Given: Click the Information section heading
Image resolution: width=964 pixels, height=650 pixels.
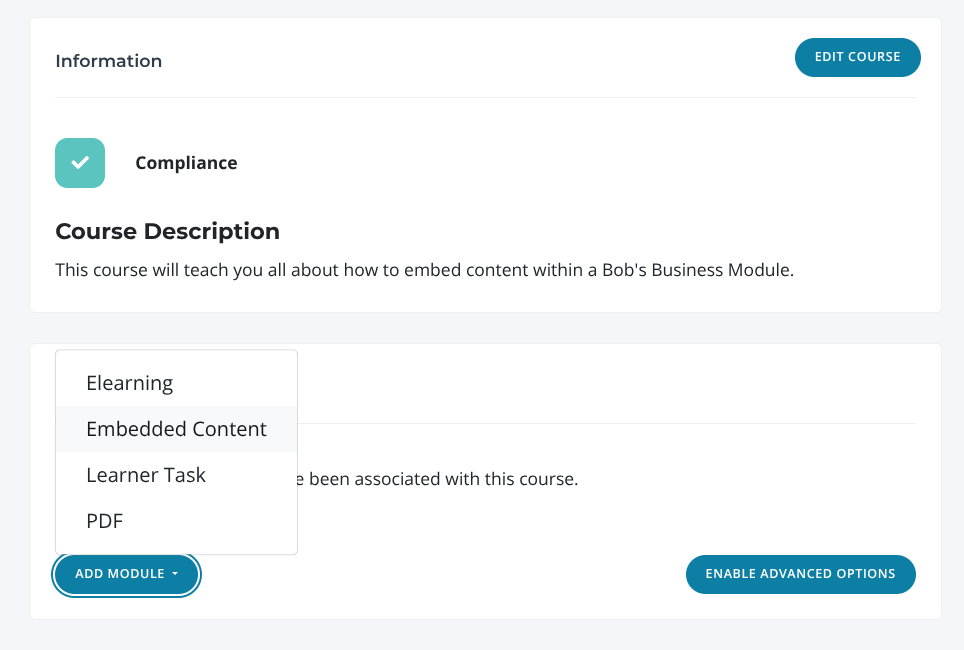Looking at the screenshot, I should (108, 61).
